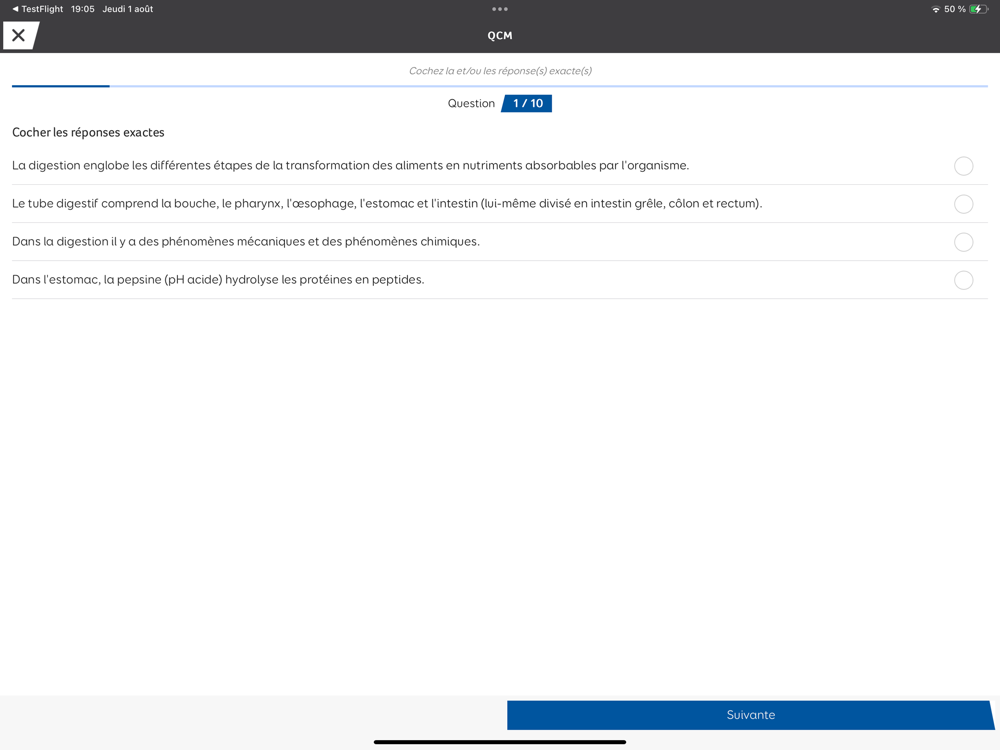
Task: Tap the quiz progress bar
Action: [x=500, y=85]
